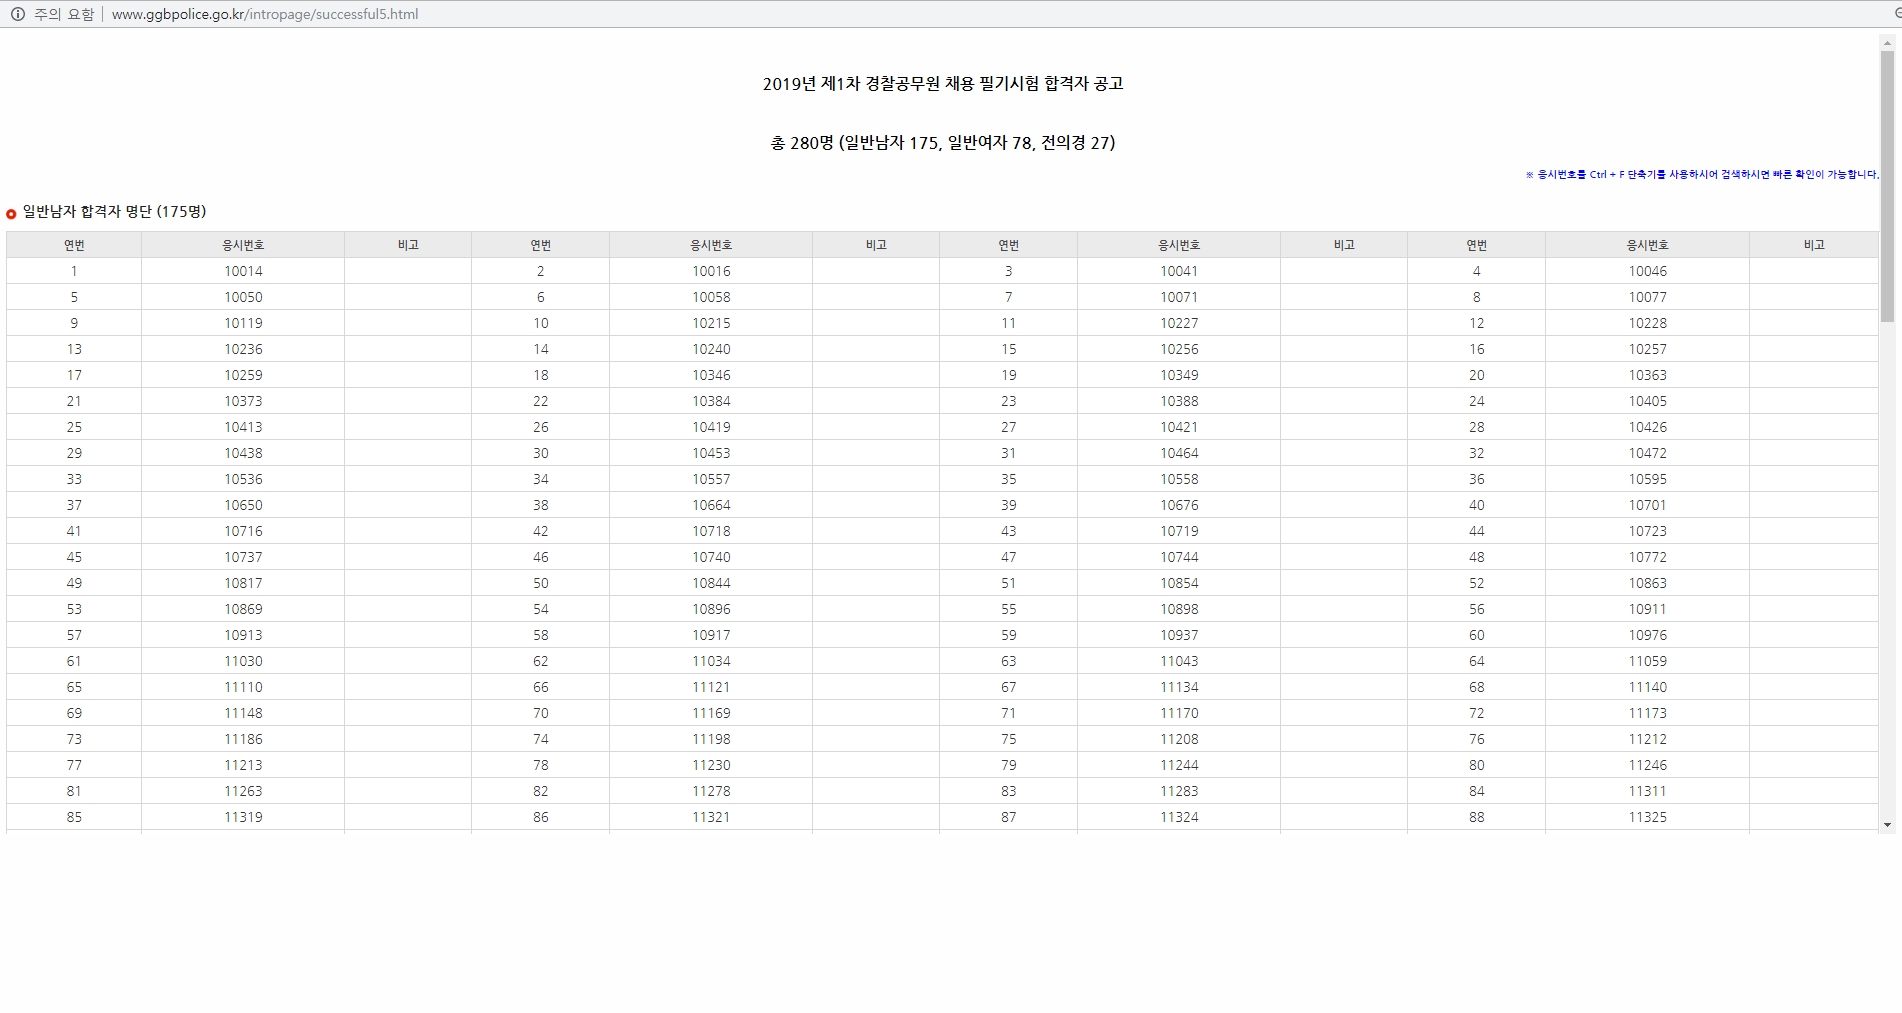Click the red bullet icon beside 일반남자 합격자 명단

tap(11, 213)
